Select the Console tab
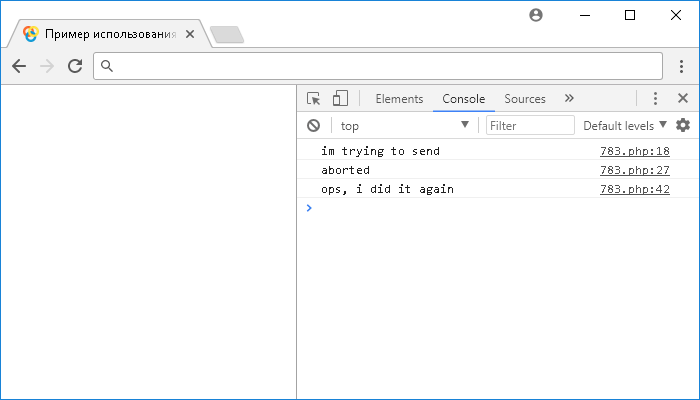This screenshot has height=400, width=700. point(463,99)
